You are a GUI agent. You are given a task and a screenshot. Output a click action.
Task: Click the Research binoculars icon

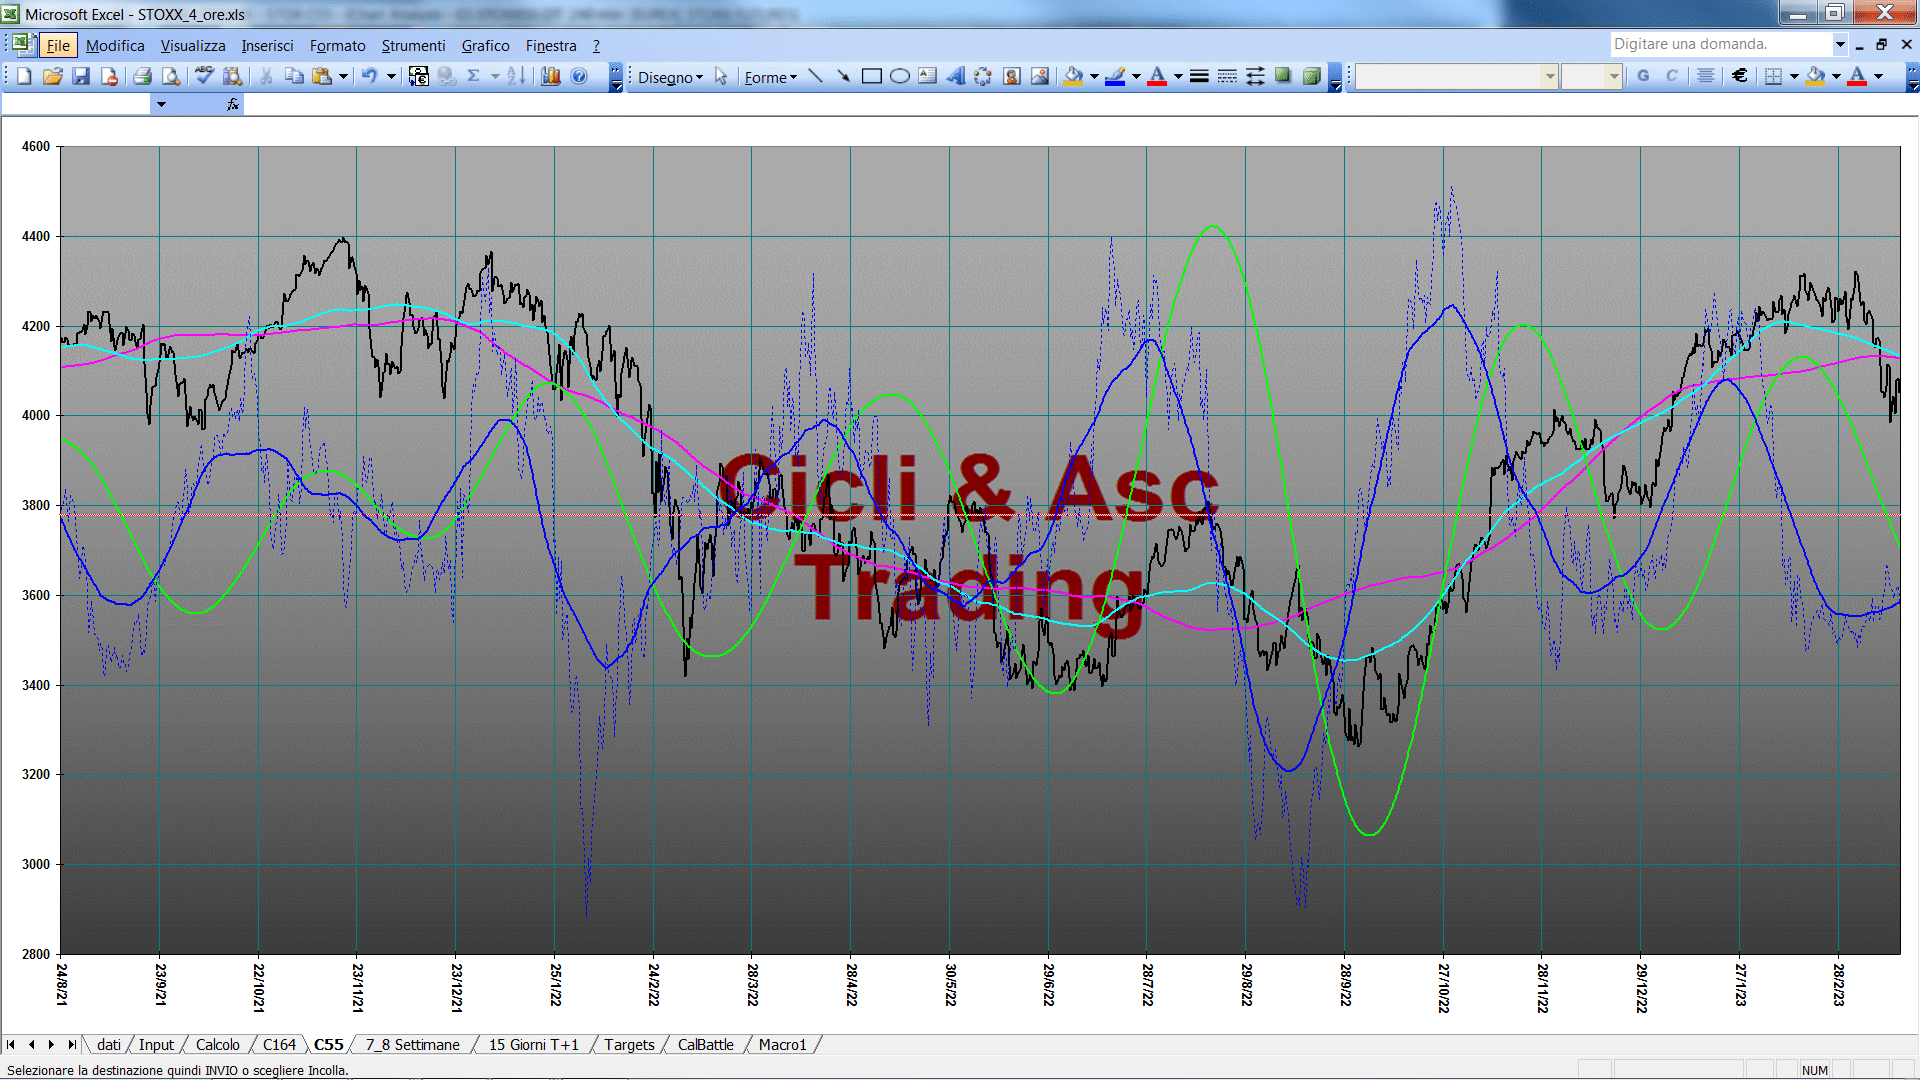233,76
